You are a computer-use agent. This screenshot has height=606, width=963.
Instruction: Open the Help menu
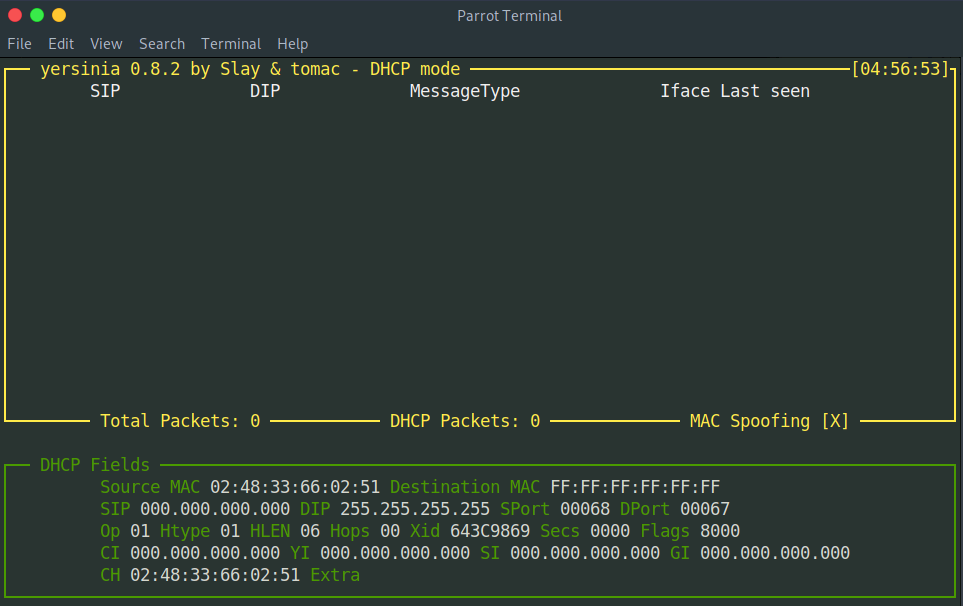(293, 44)
